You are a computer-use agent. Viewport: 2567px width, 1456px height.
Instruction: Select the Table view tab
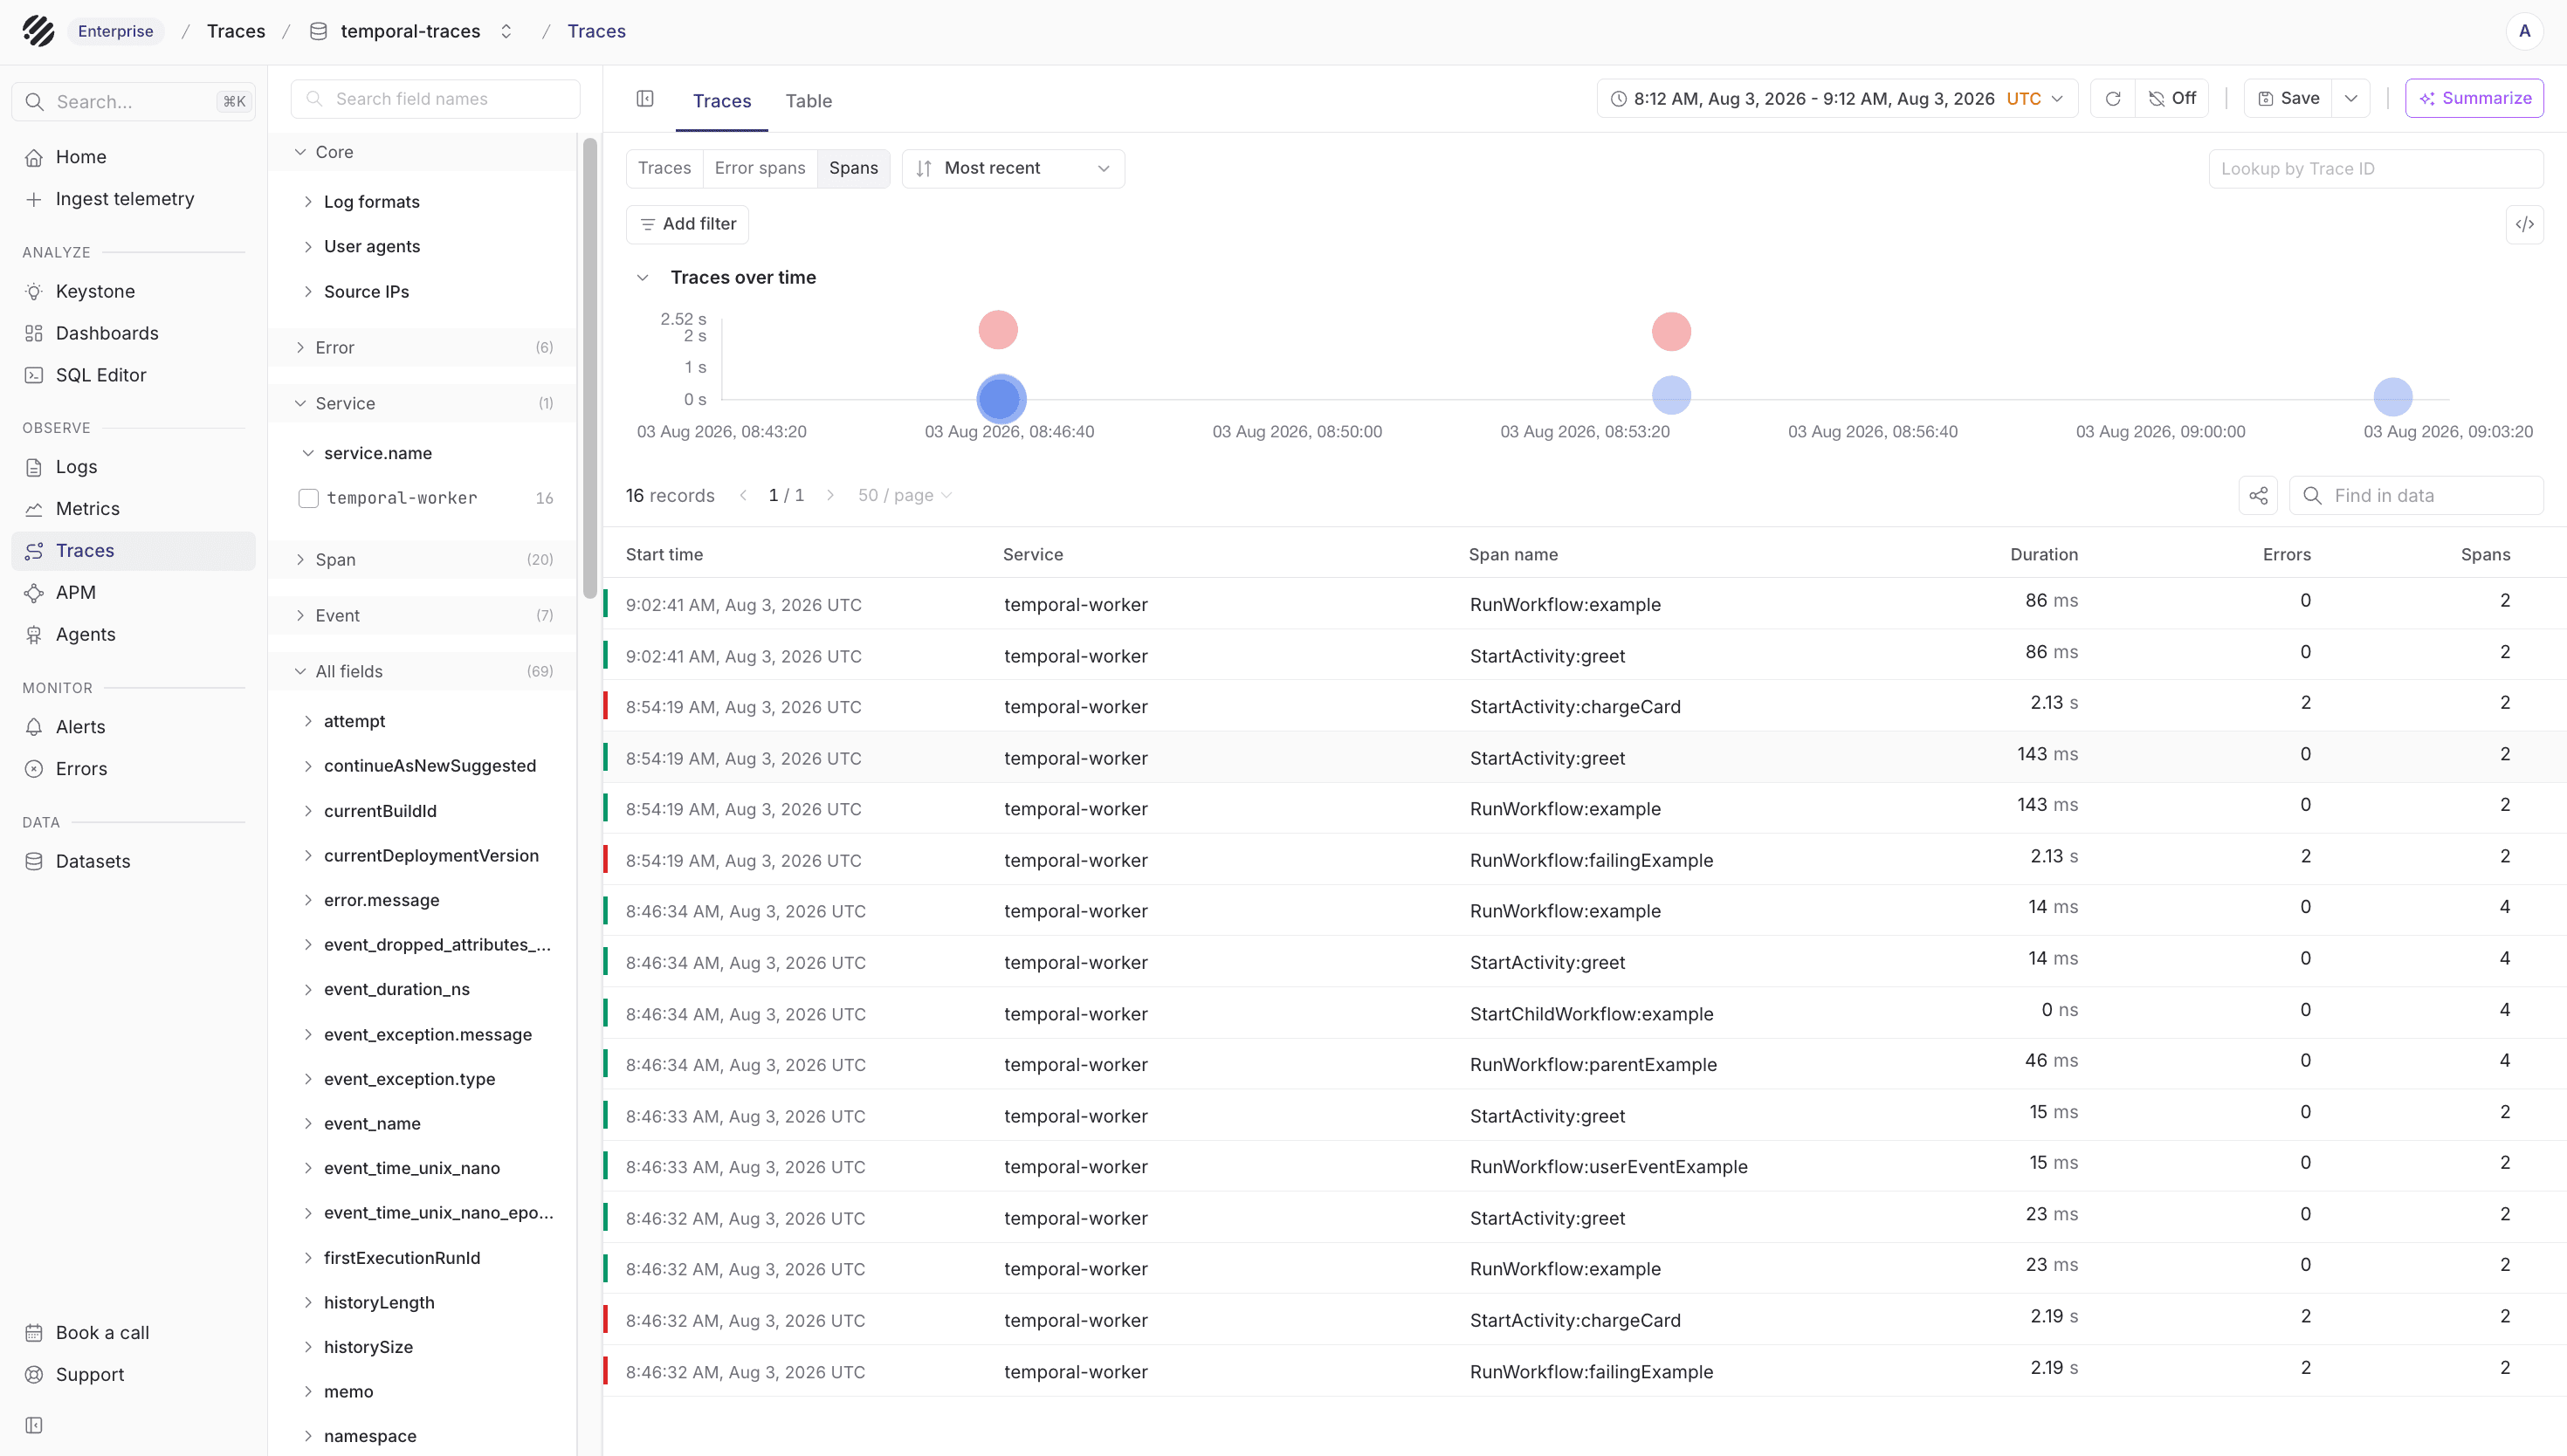coord(808,101)
